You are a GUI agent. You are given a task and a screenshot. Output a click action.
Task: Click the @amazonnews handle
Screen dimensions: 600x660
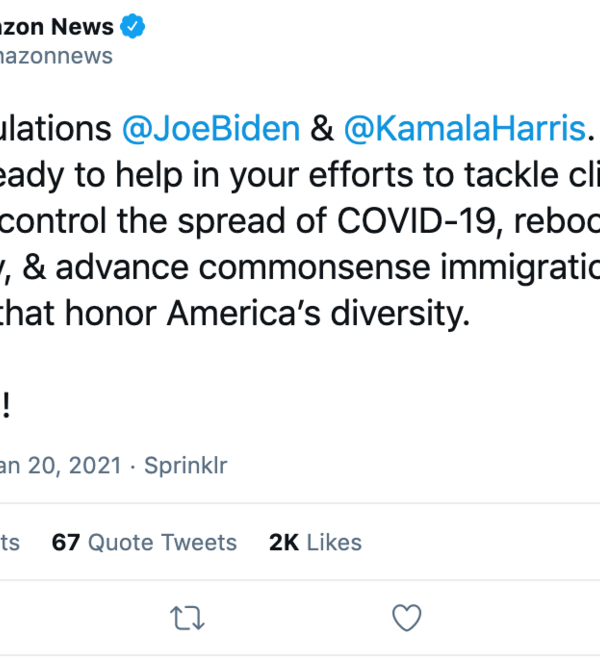click(x=56, y=56)
